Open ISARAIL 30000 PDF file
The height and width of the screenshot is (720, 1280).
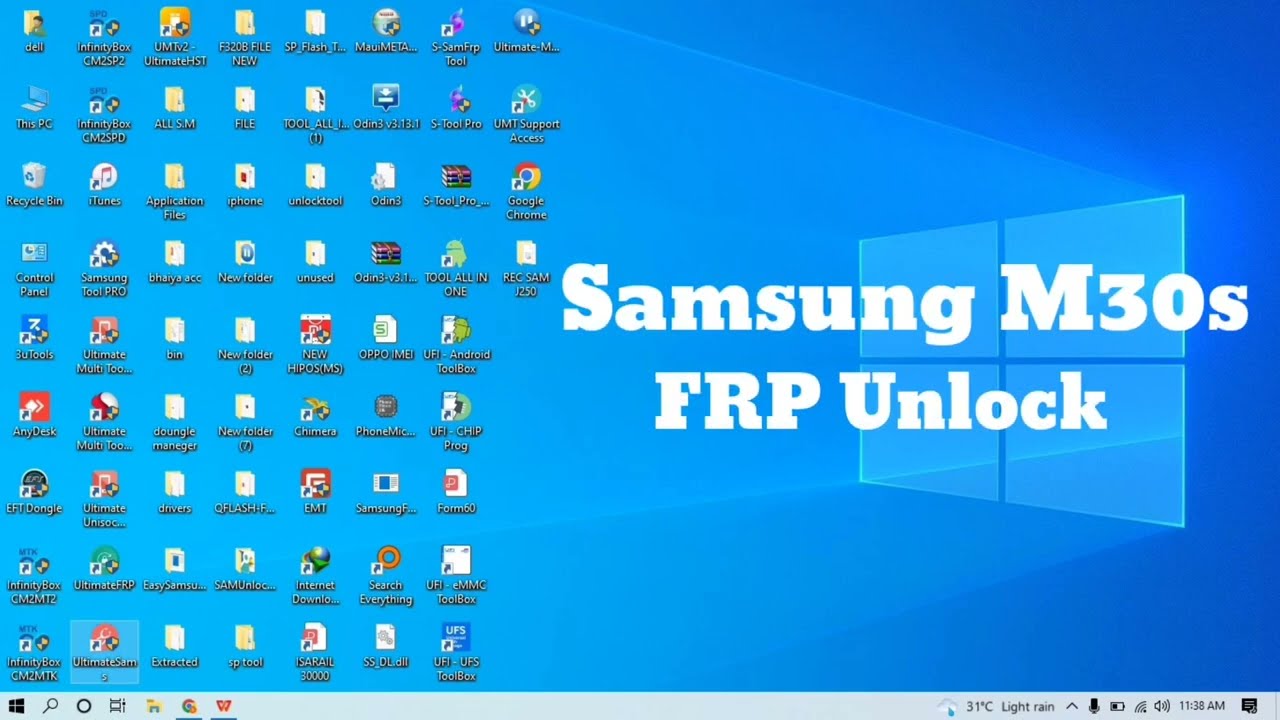point(316,653)
